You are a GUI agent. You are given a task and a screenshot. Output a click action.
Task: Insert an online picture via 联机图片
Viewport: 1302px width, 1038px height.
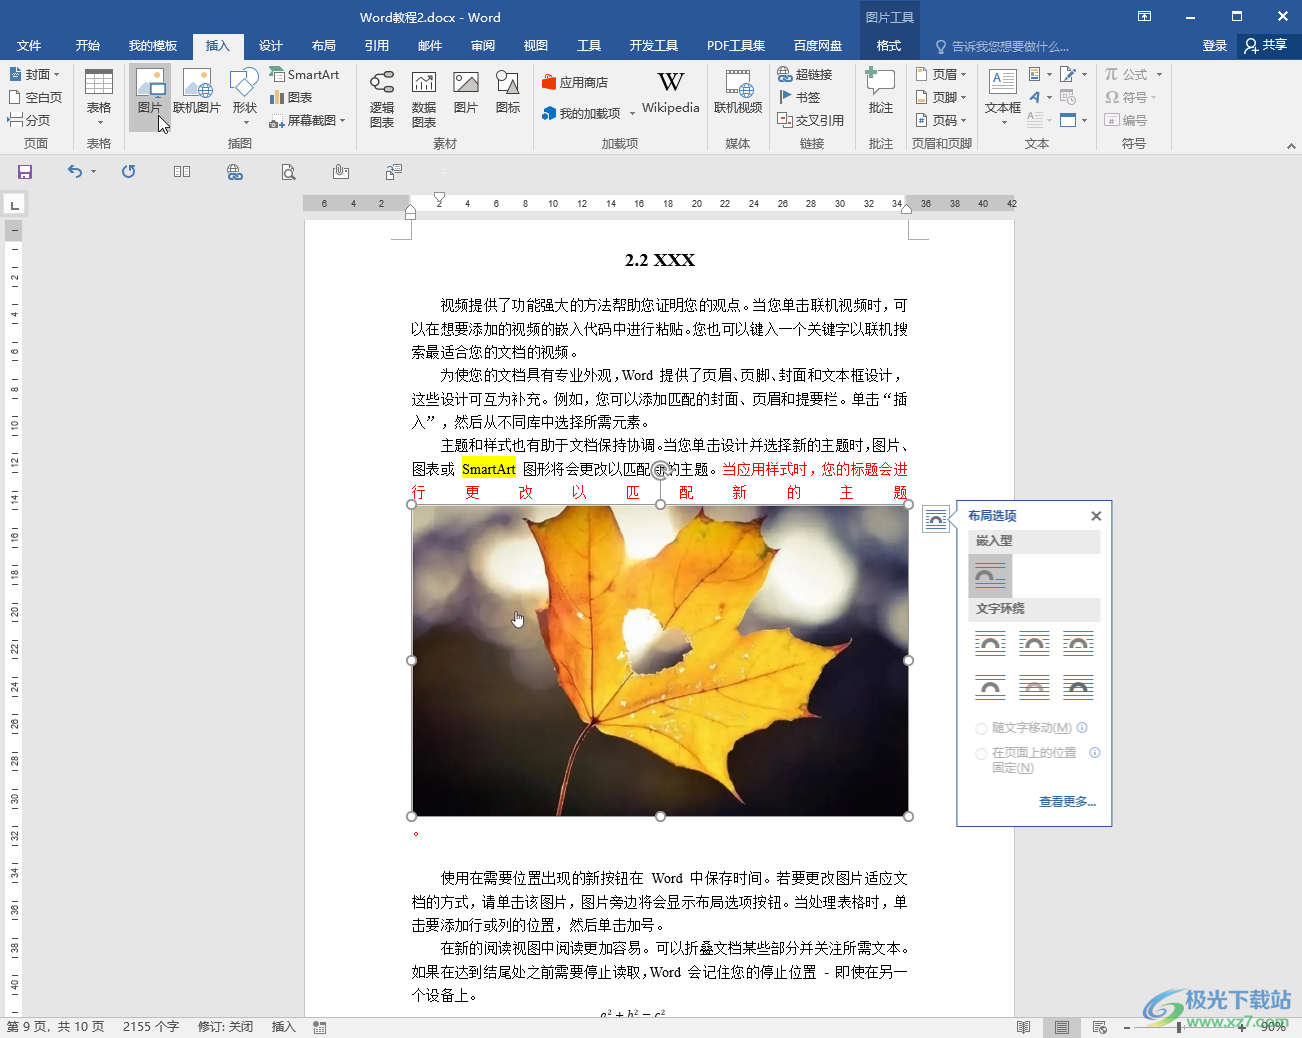(x=197, y=92)
